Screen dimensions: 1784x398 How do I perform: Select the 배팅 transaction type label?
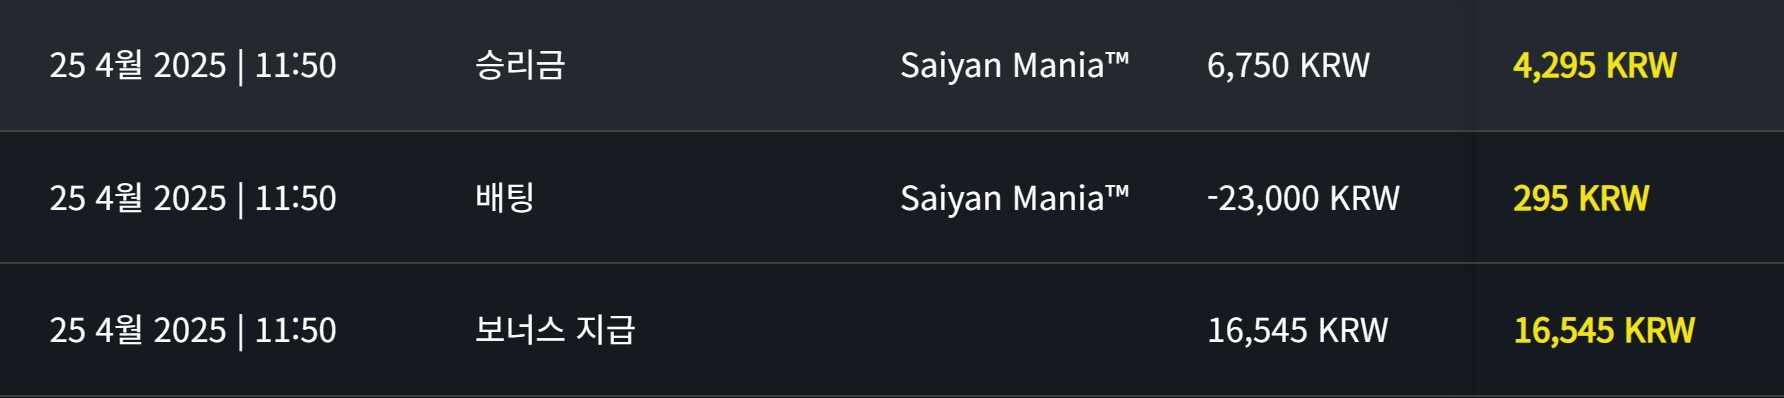[x=505, y=197]
